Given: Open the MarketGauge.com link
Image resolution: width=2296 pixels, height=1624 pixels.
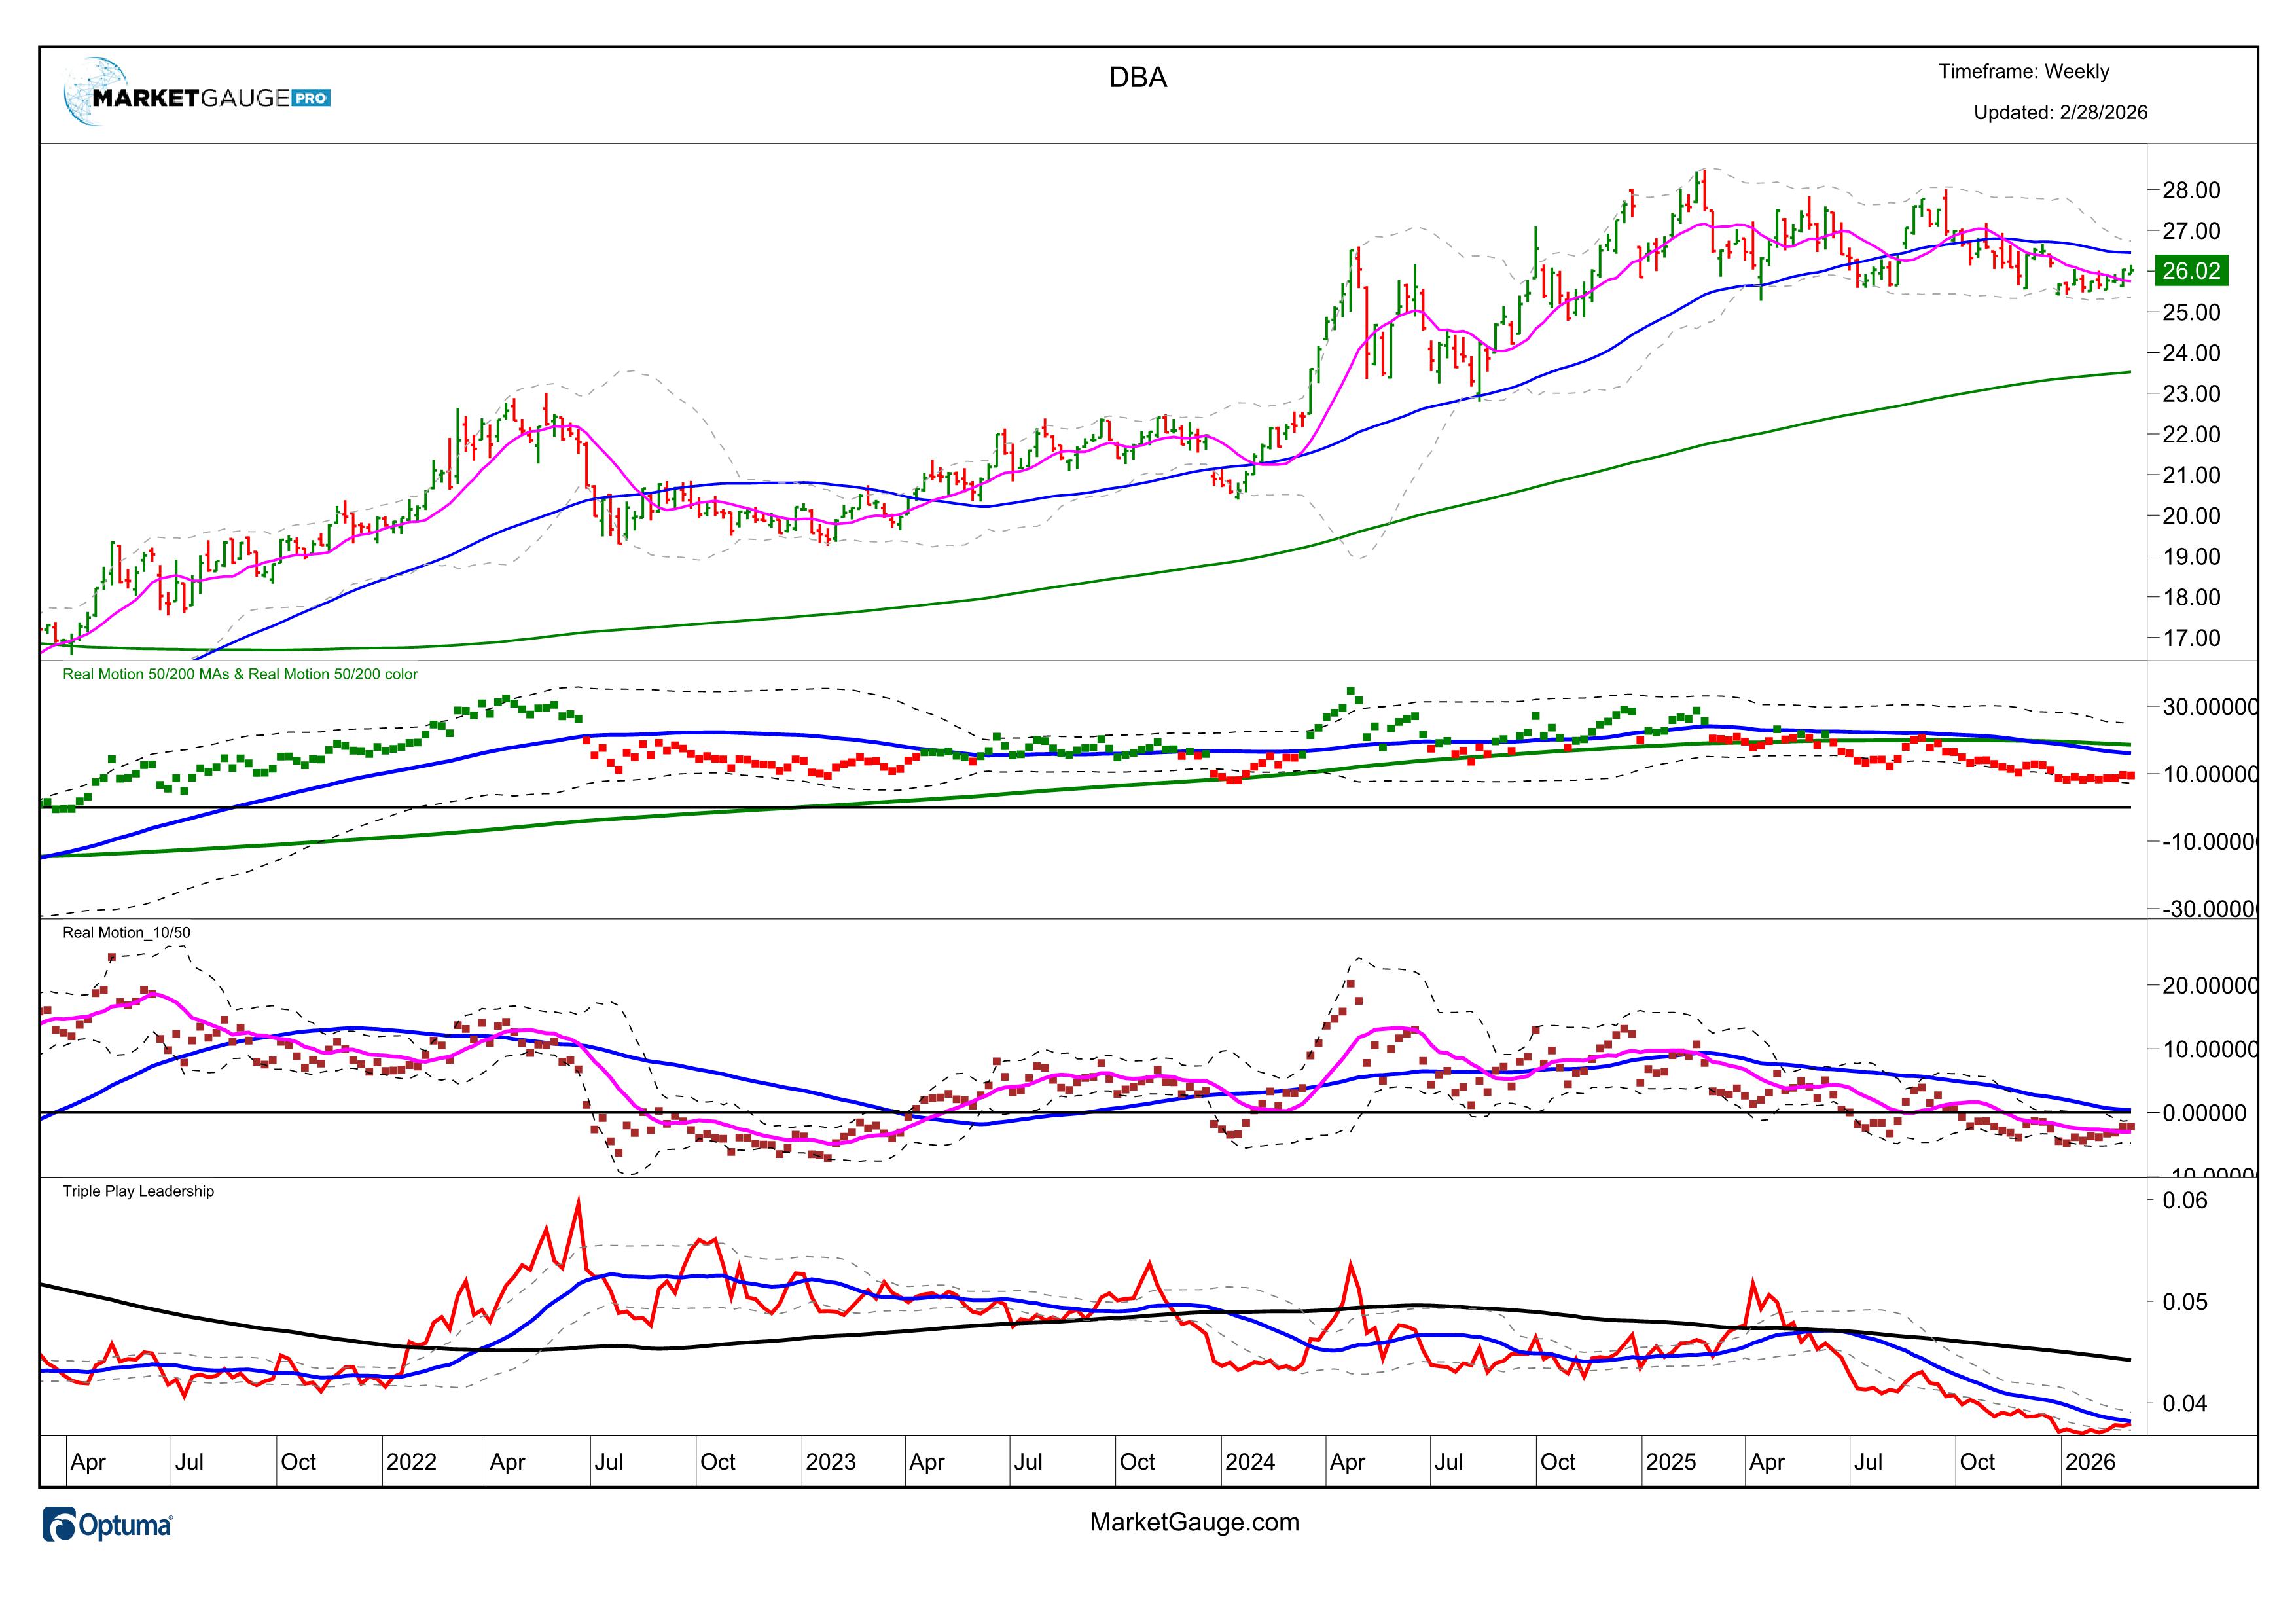Looking at the screenshot, I should (1194, 1522).
